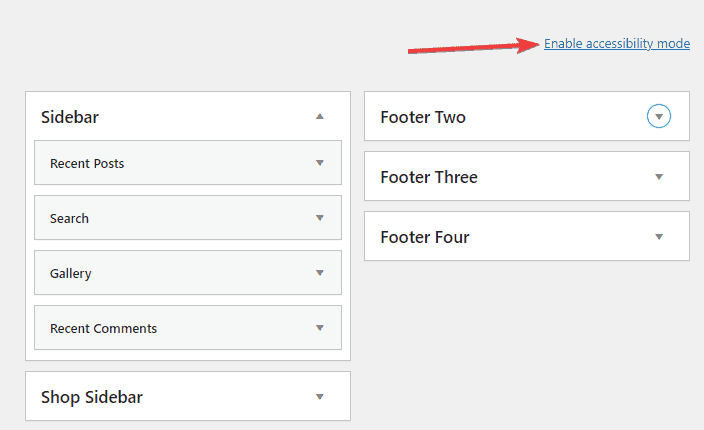
Task: Click the Enable accessibility mode link
Action: pos(616,44)
